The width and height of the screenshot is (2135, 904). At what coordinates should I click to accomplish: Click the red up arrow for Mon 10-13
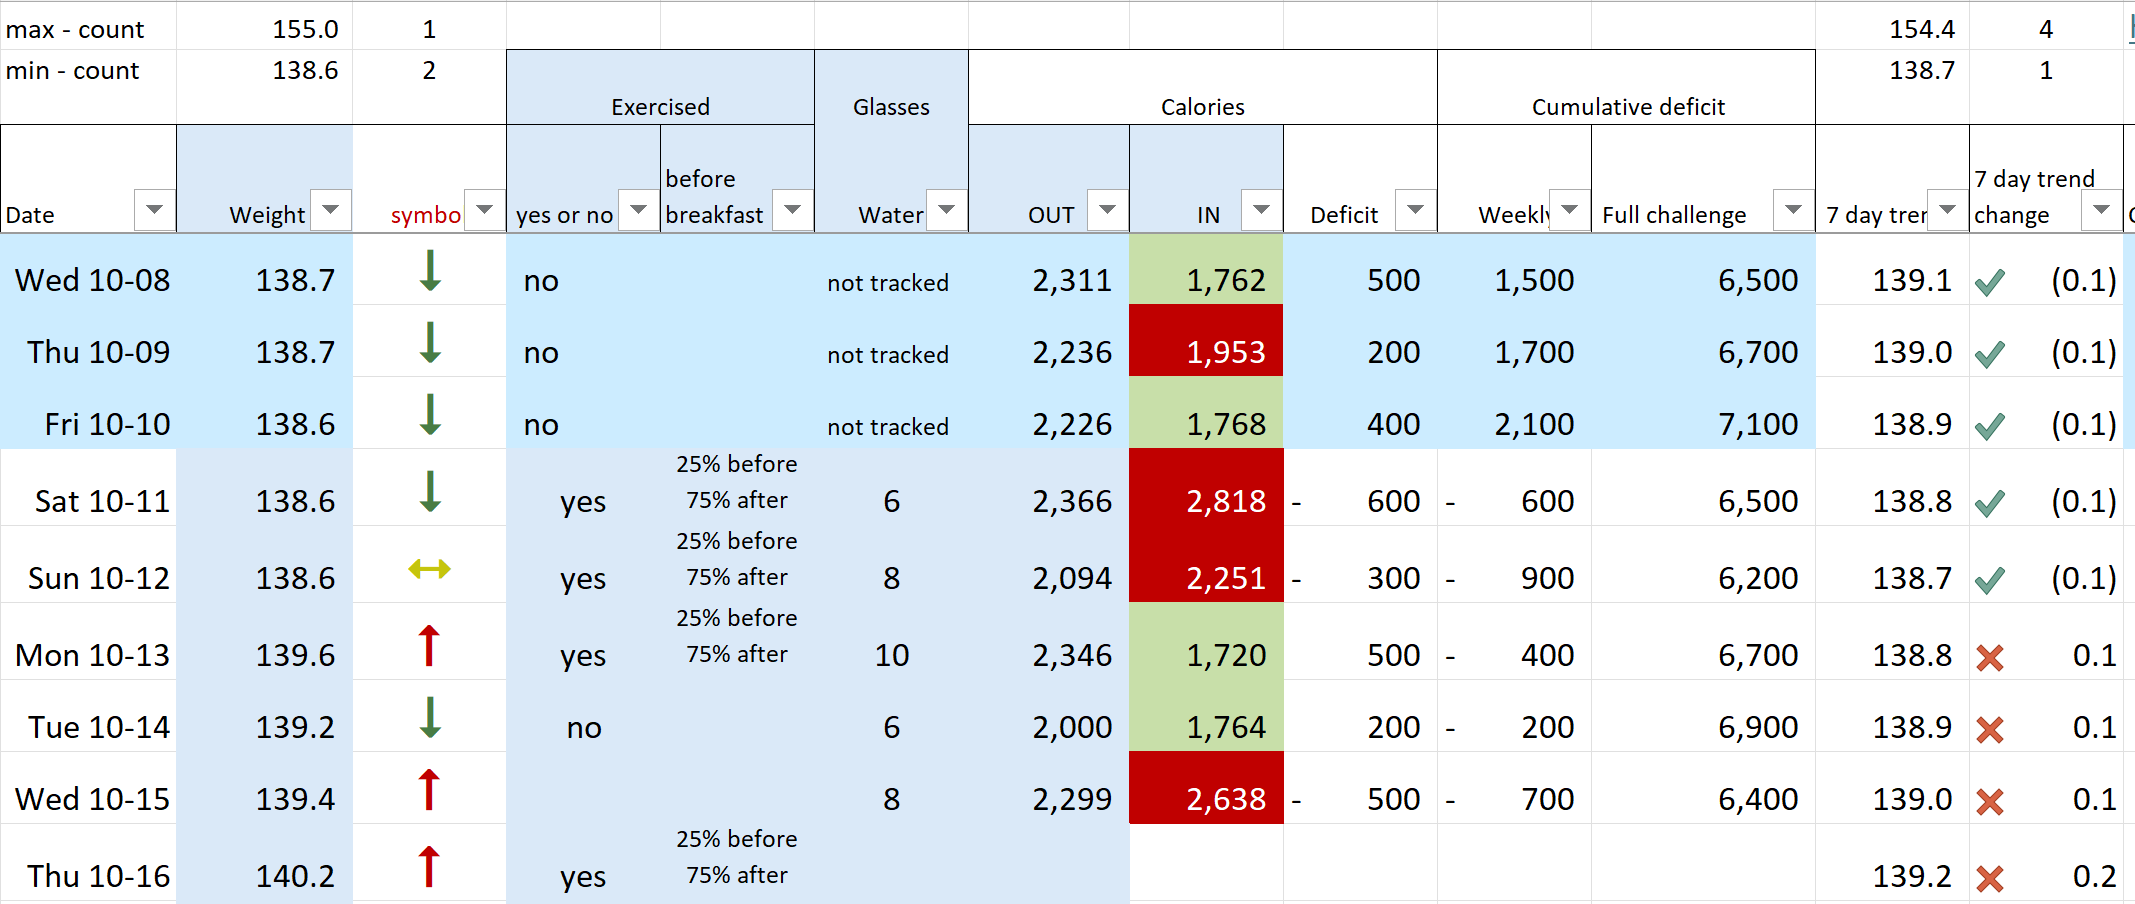pos(429,645)
